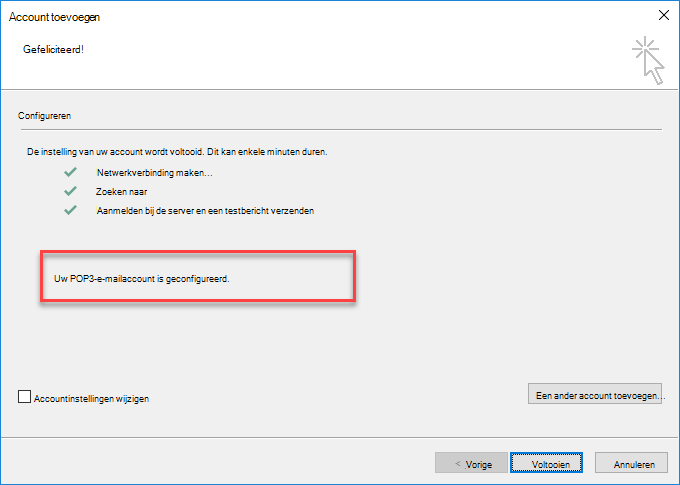The width and height of the screenshot is (680, 485).
Task: Click the 'Gefeliciteerd!' heading
Action: pos(53,49)
